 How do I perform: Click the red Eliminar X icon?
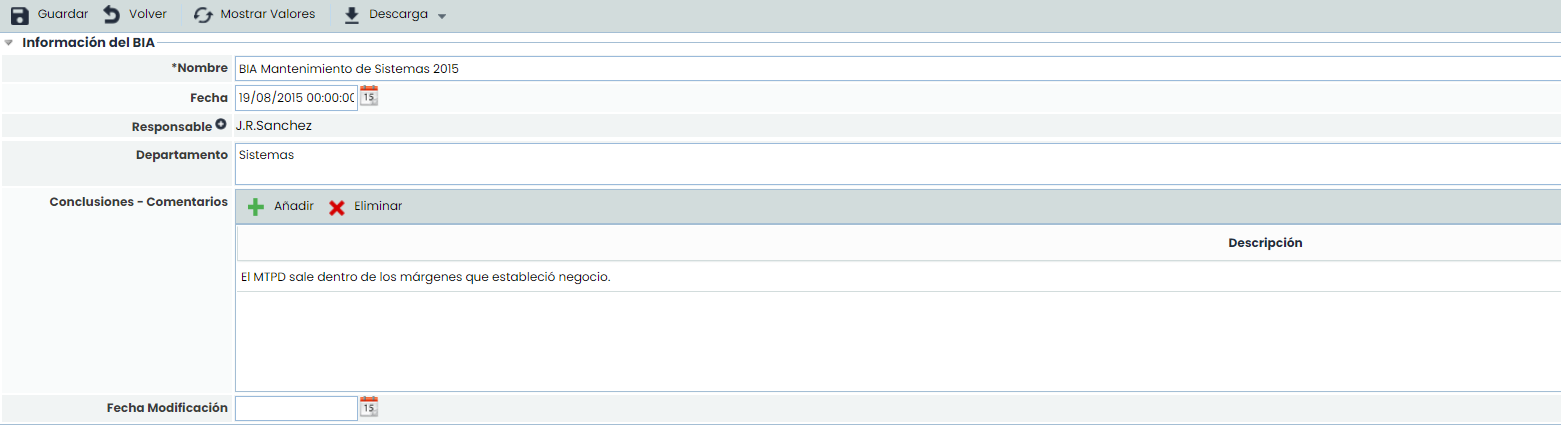337,207
